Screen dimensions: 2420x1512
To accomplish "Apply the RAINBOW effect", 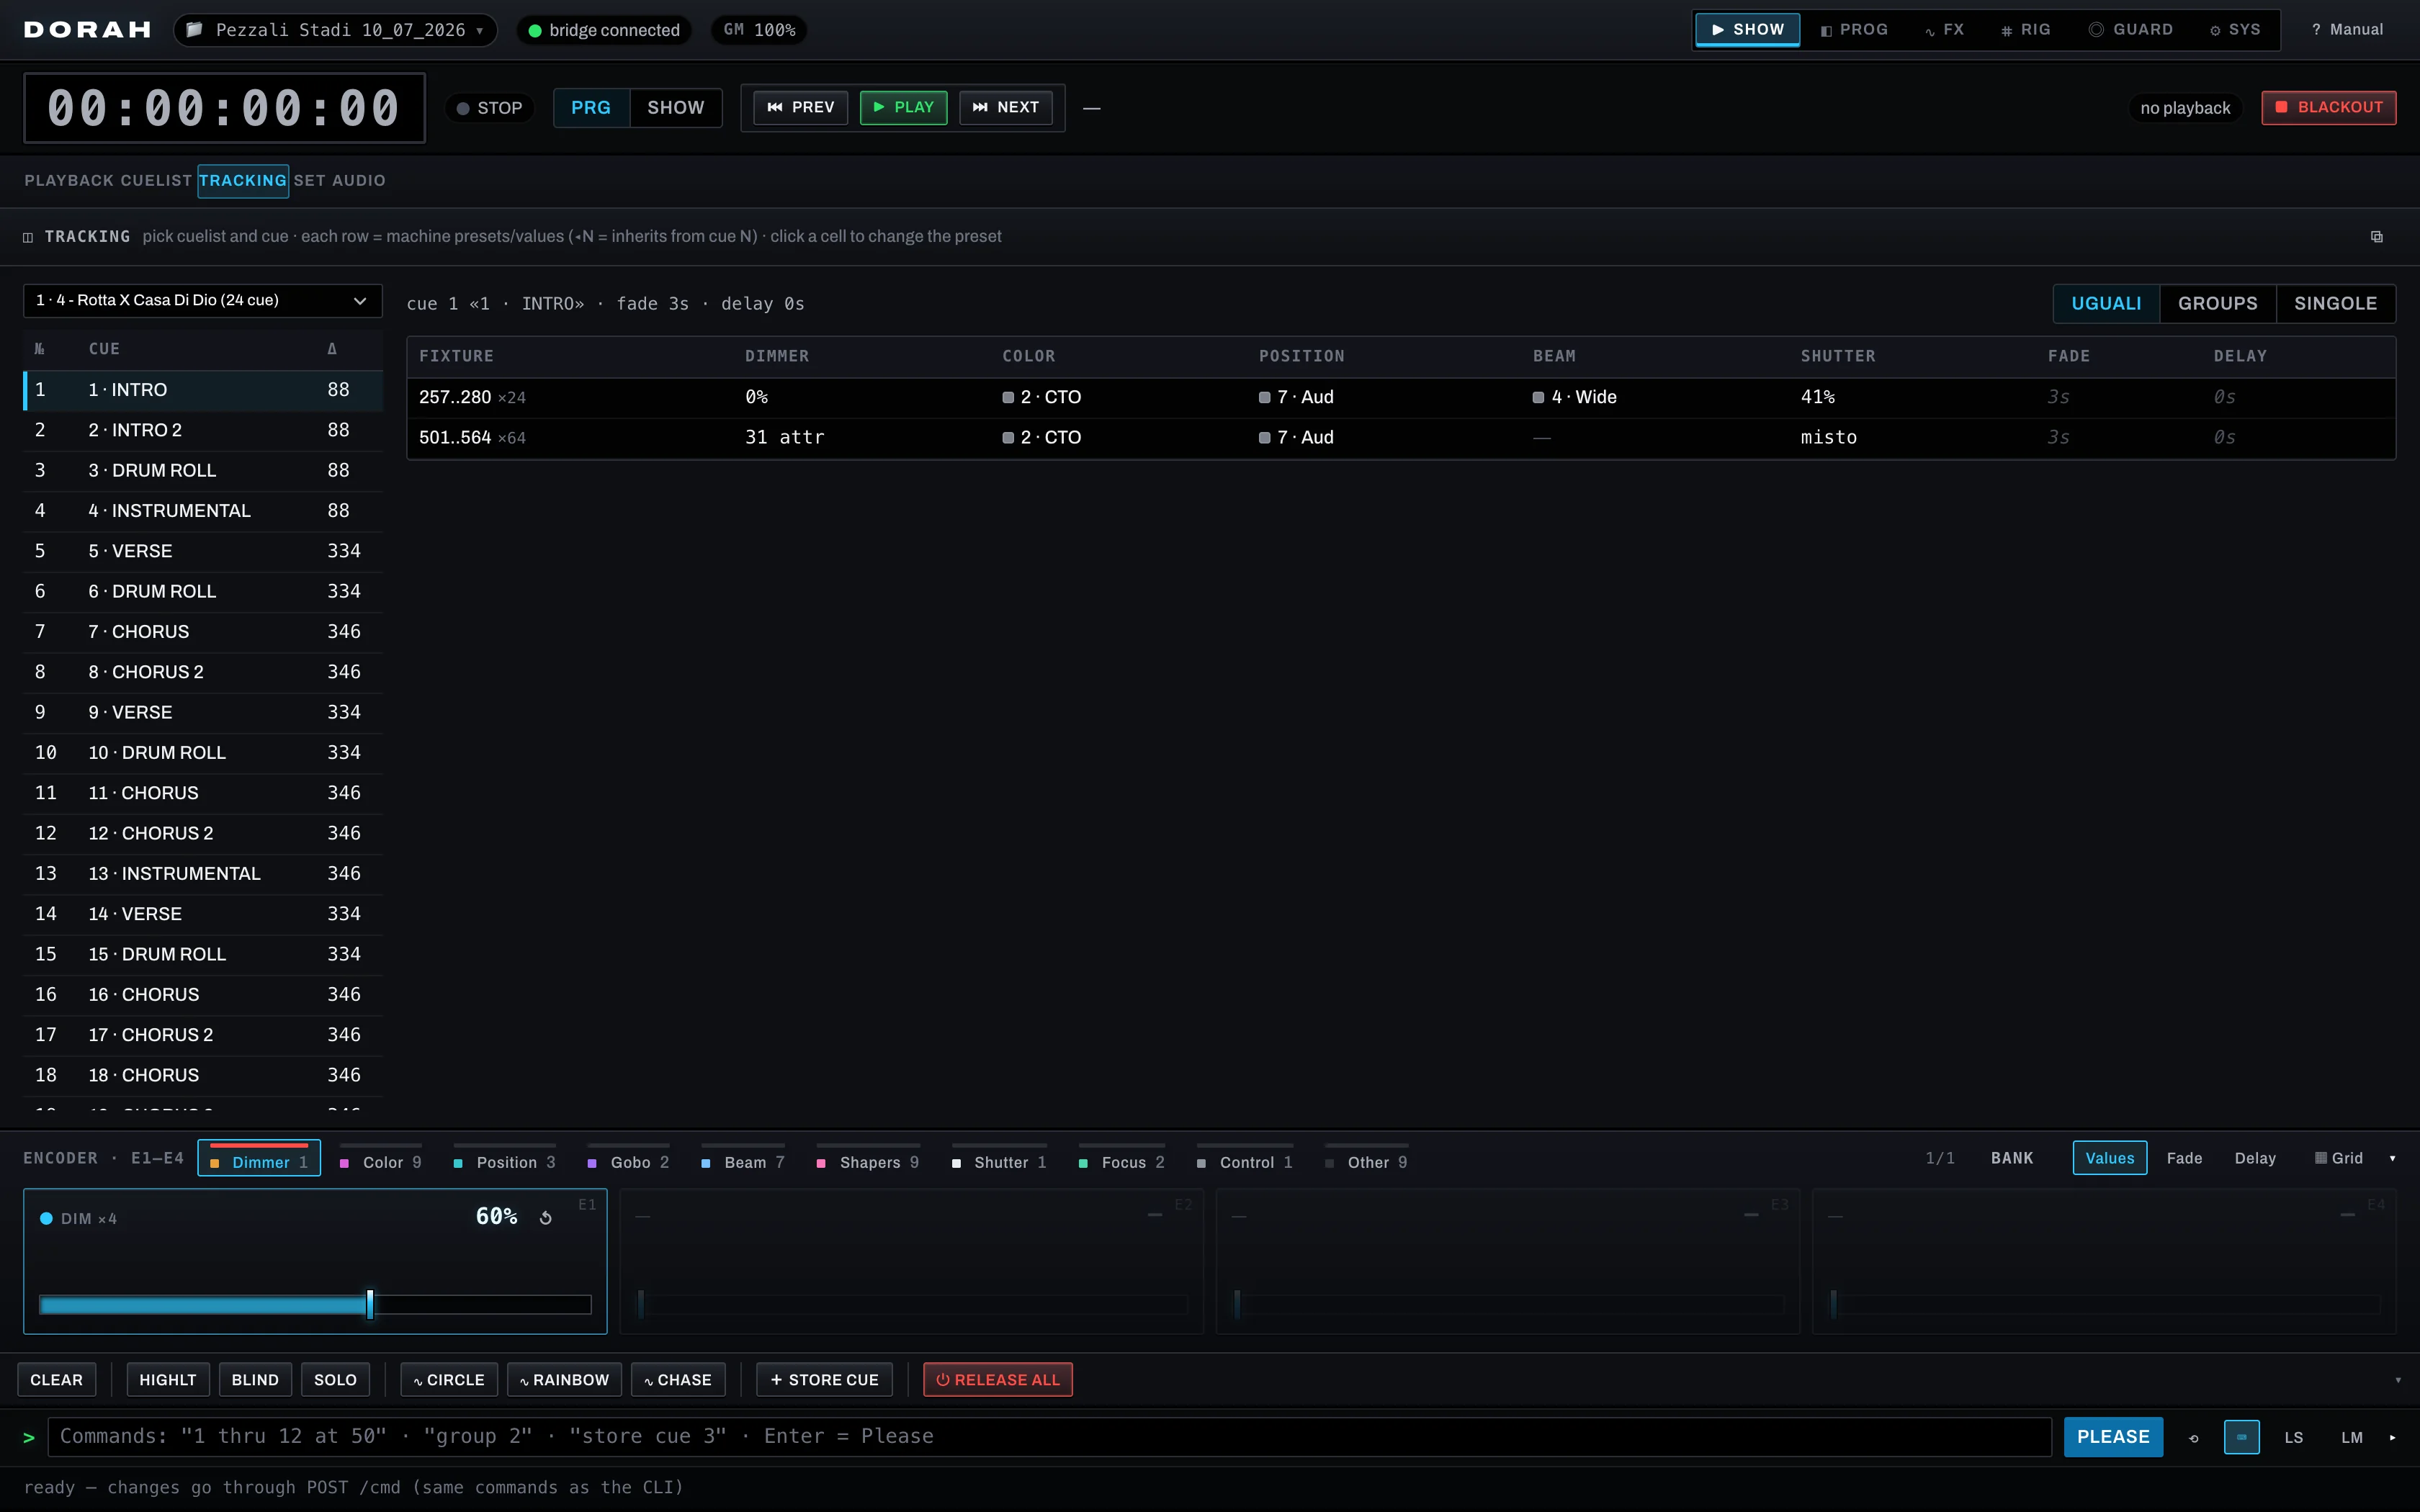I will click(x=564, y=1380).
